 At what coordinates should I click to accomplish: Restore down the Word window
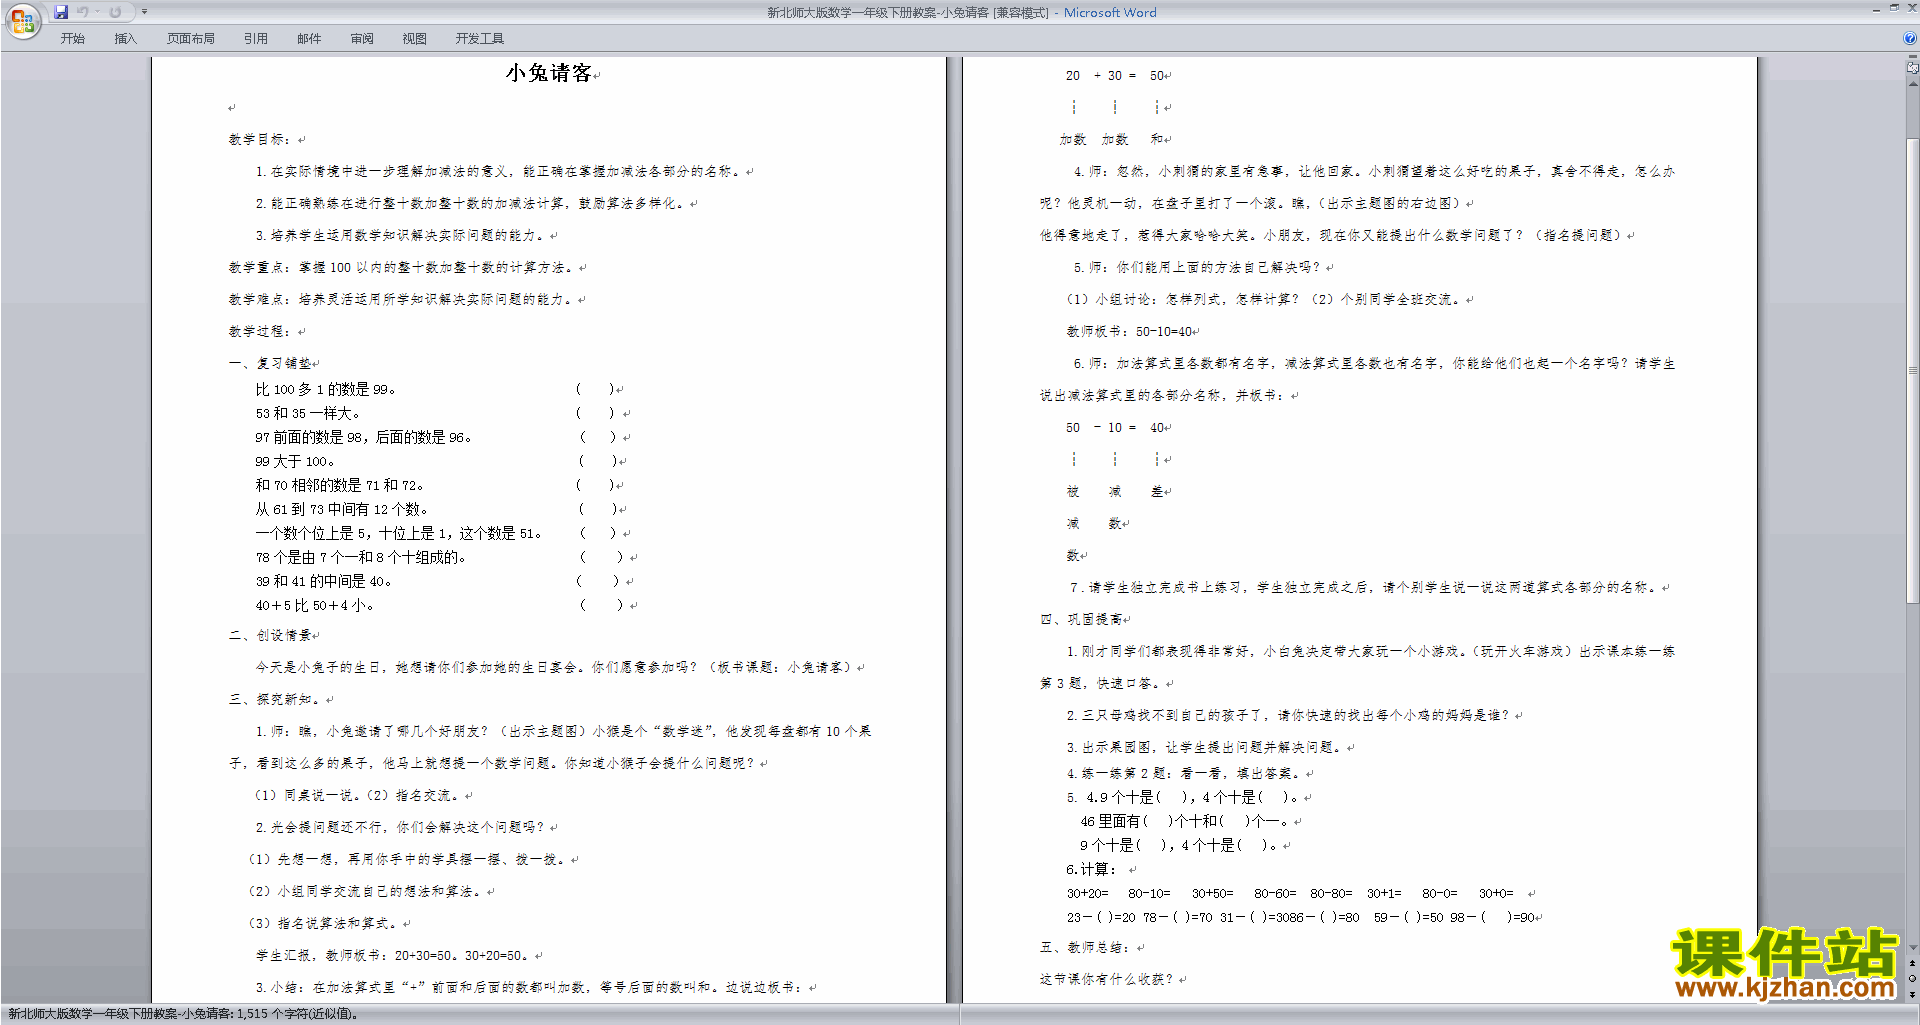1894,9
